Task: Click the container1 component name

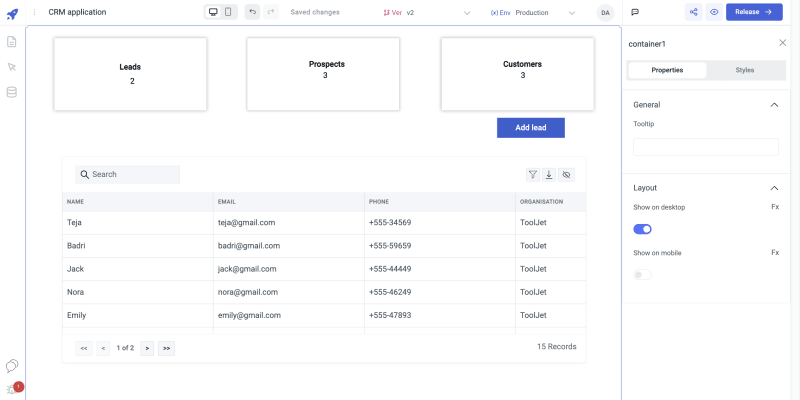Action: tap(647, 44)
